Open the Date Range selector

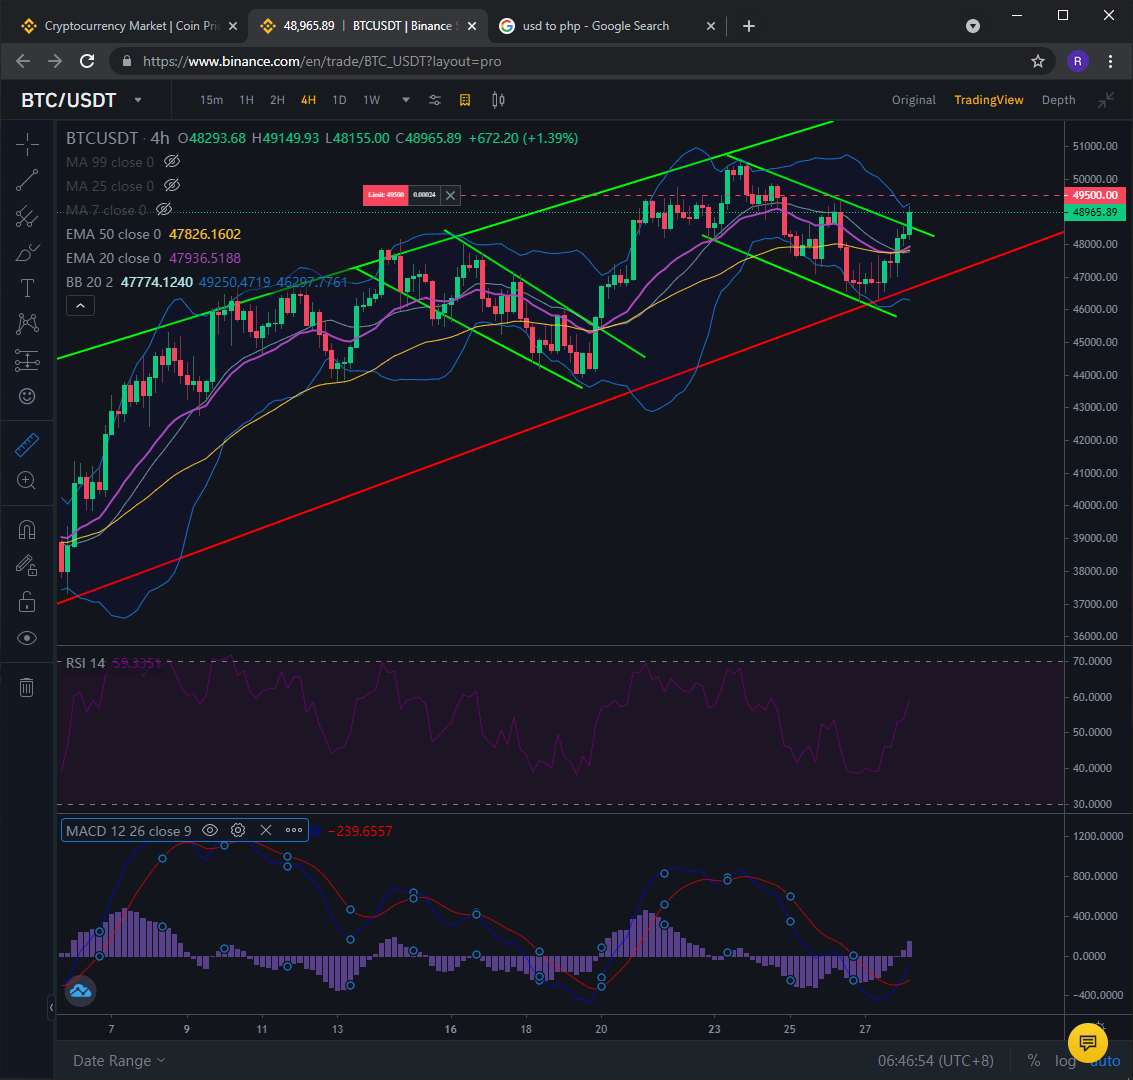[x=119, y=1060]
